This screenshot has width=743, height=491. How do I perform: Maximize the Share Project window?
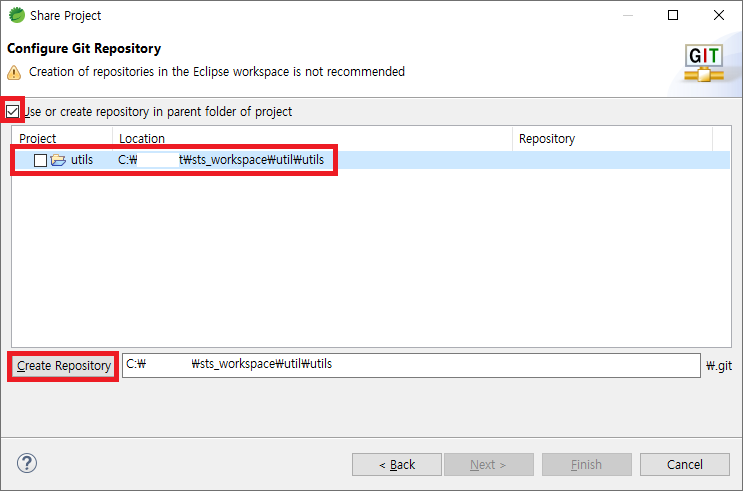tap(673, 15)
